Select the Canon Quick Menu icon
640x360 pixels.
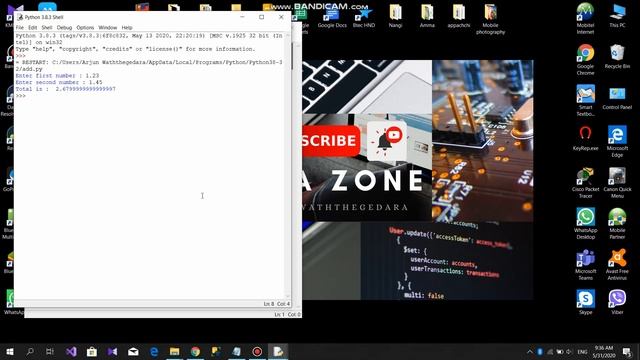617,183
